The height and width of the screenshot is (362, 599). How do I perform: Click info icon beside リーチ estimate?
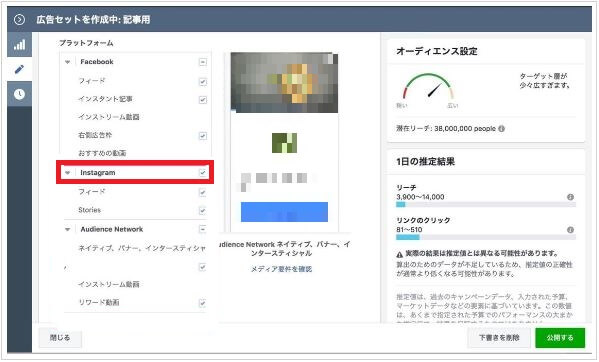pyautogui.click(x=570, y=197)
